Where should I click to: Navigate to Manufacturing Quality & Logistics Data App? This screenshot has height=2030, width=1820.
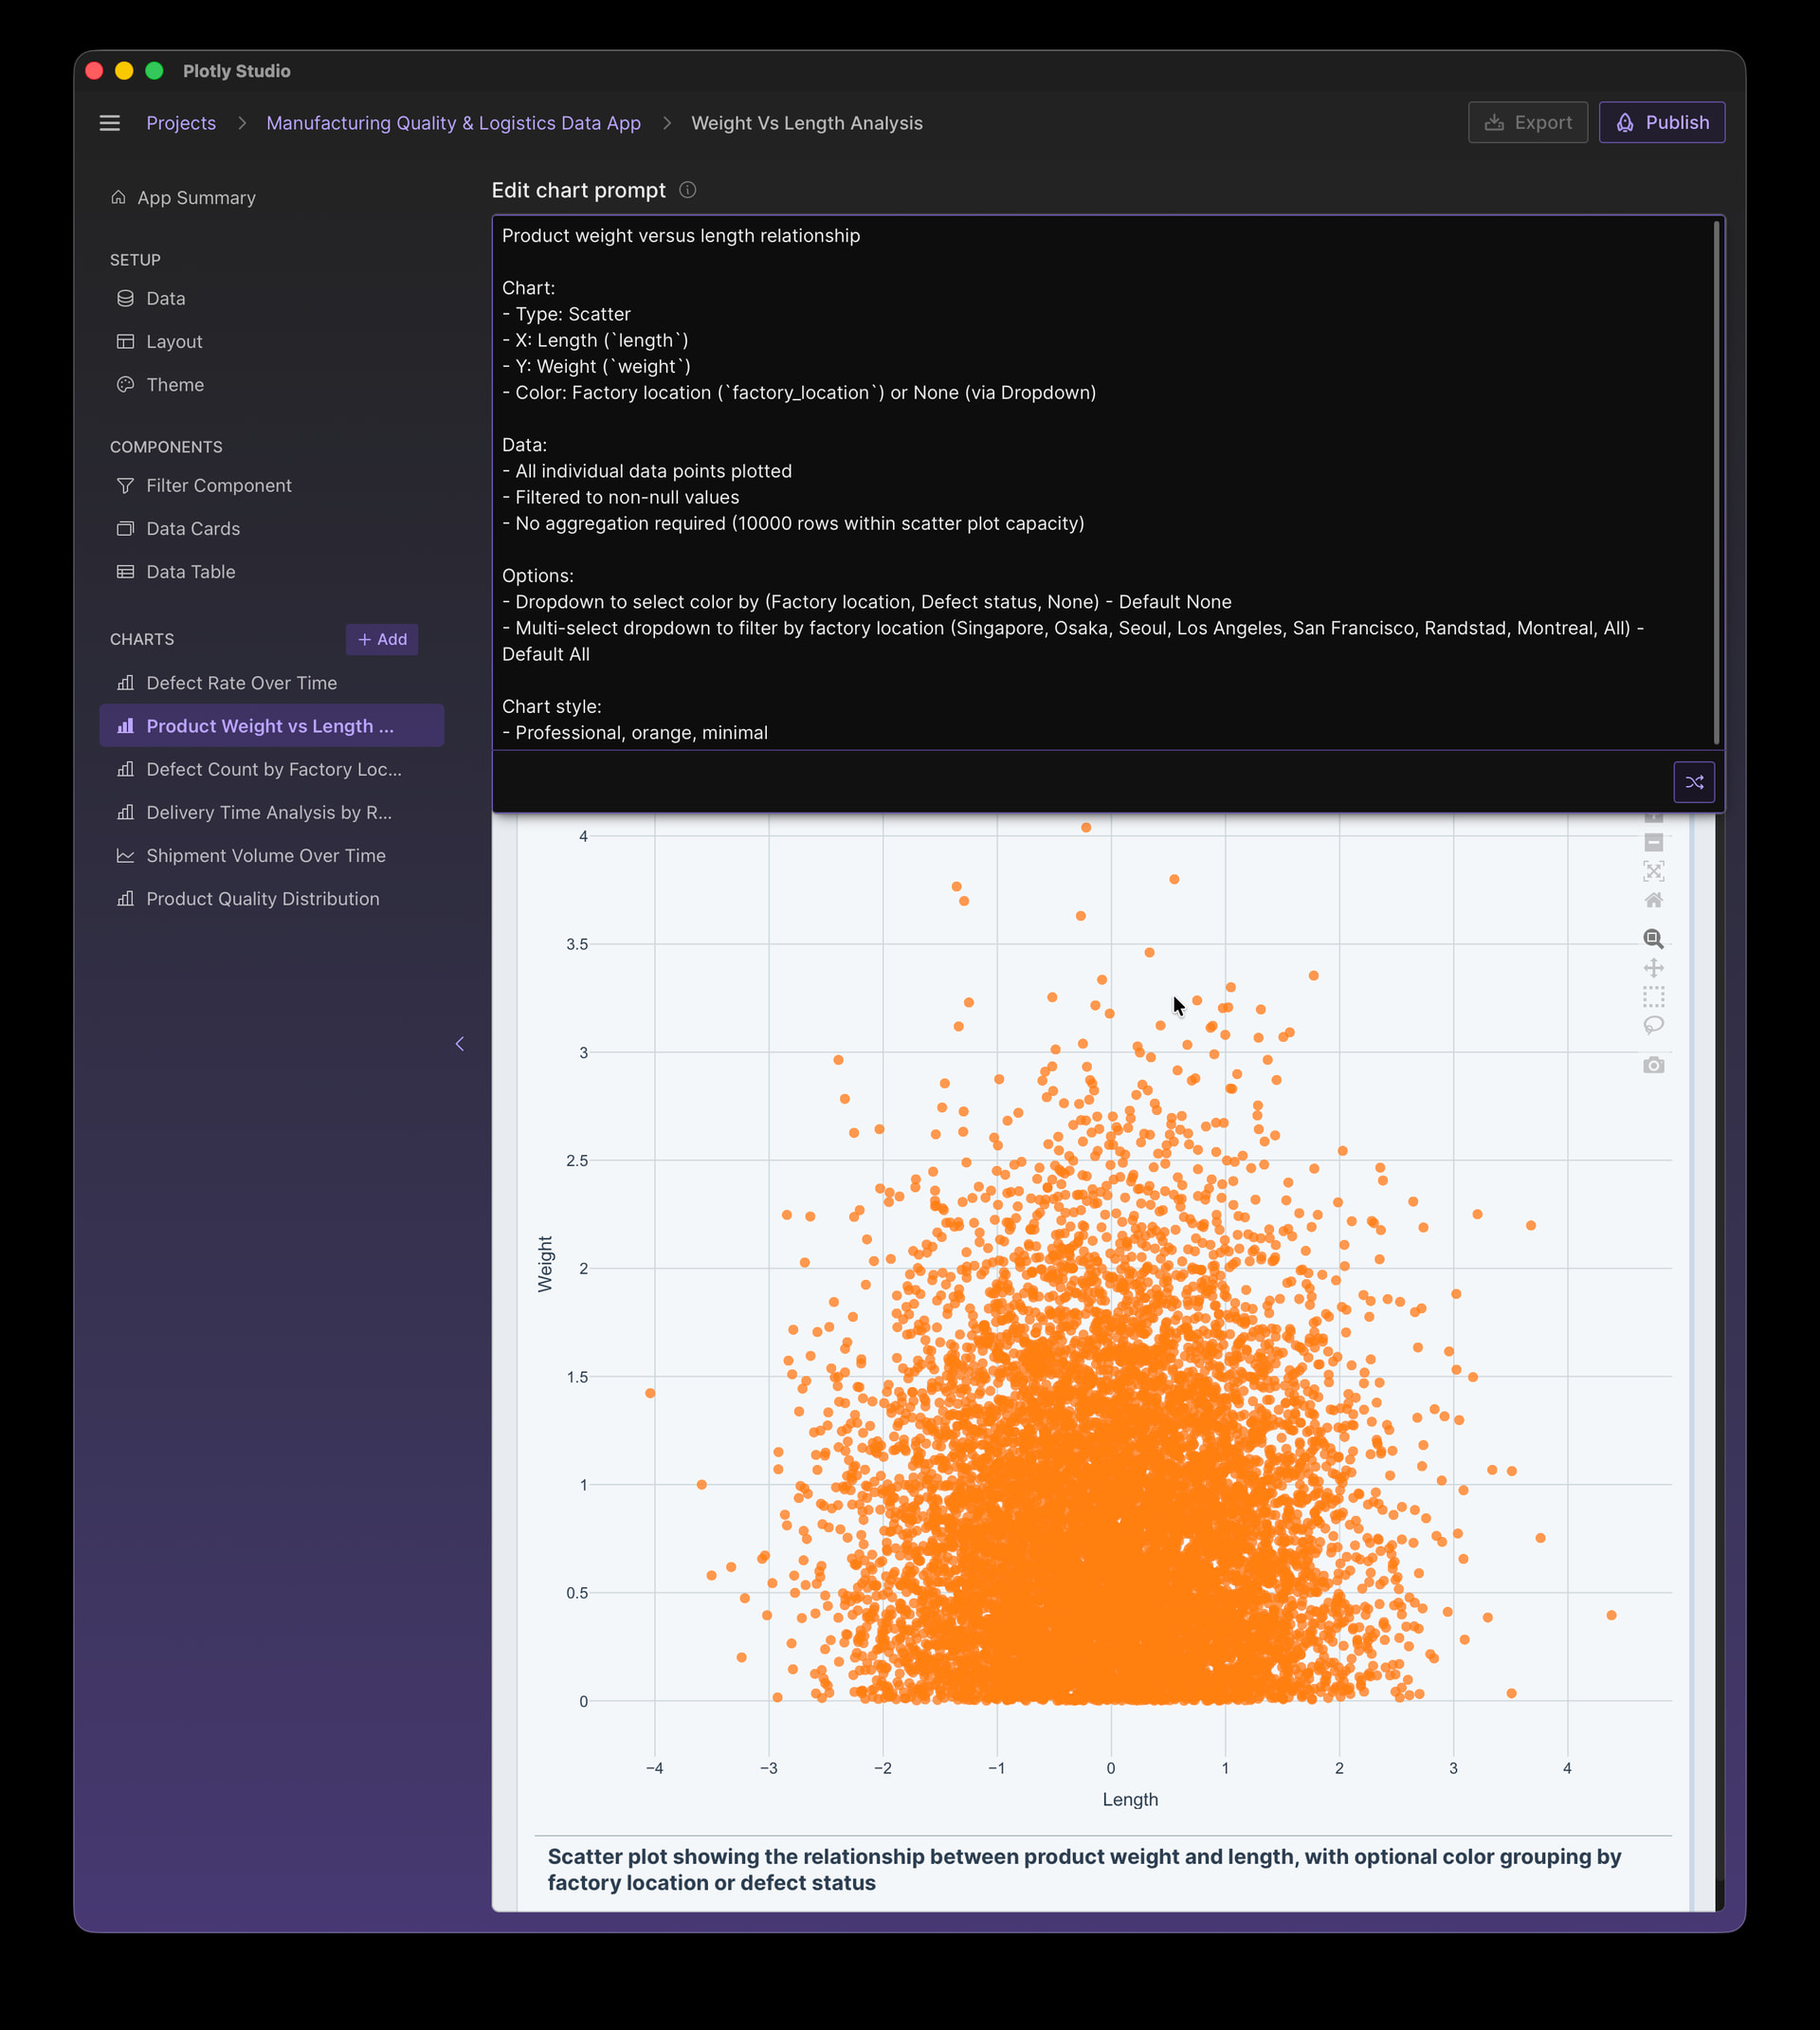pos(453,122)
